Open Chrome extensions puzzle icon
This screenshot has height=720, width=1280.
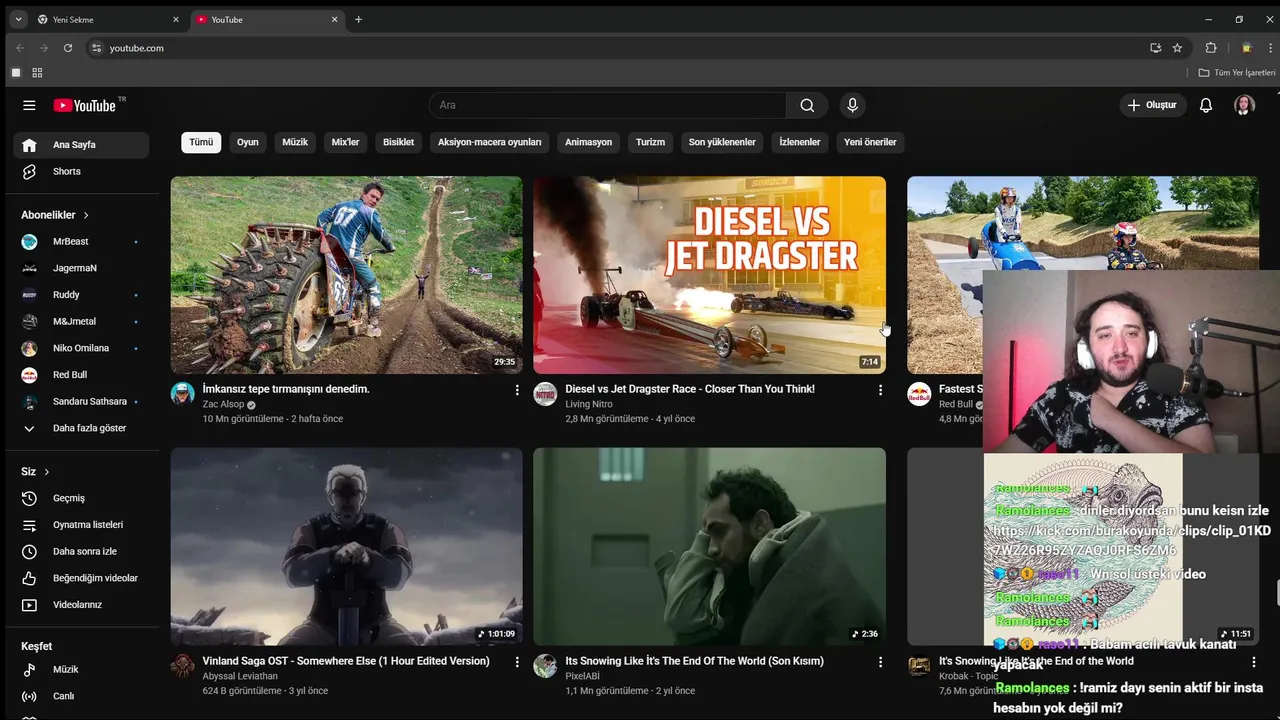point(1211,48)
